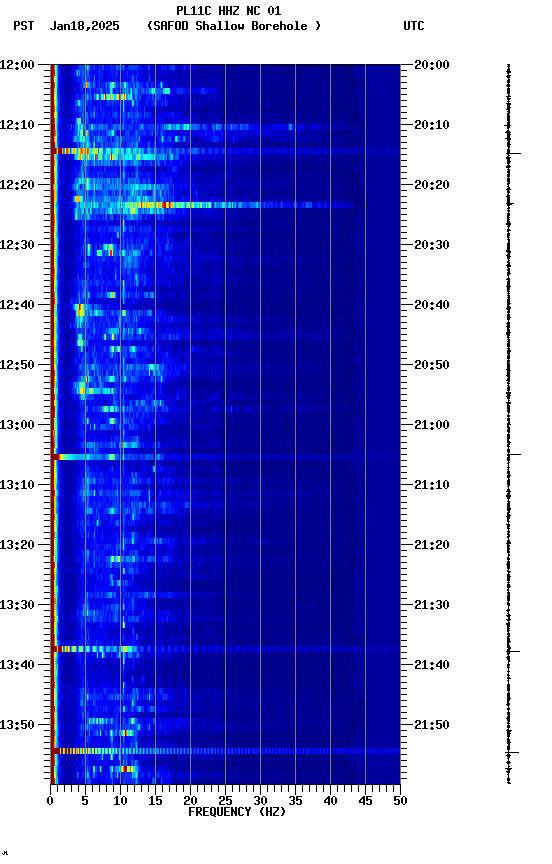Image resolution: width=552 pixels, height=864 pixels.
Task: Click the broadband event streak near 13:54
Action: 225,751
